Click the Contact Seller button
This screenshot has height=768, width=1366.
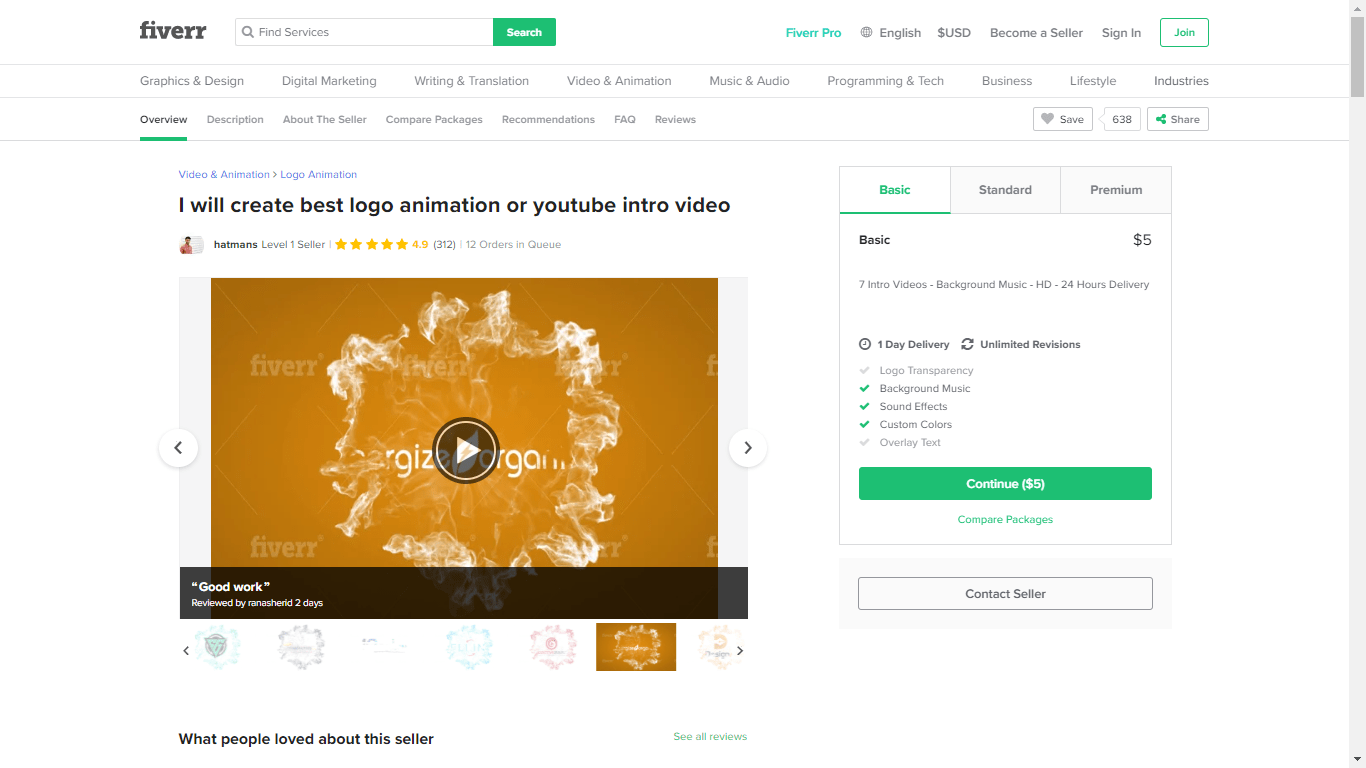pos(1005,593)
